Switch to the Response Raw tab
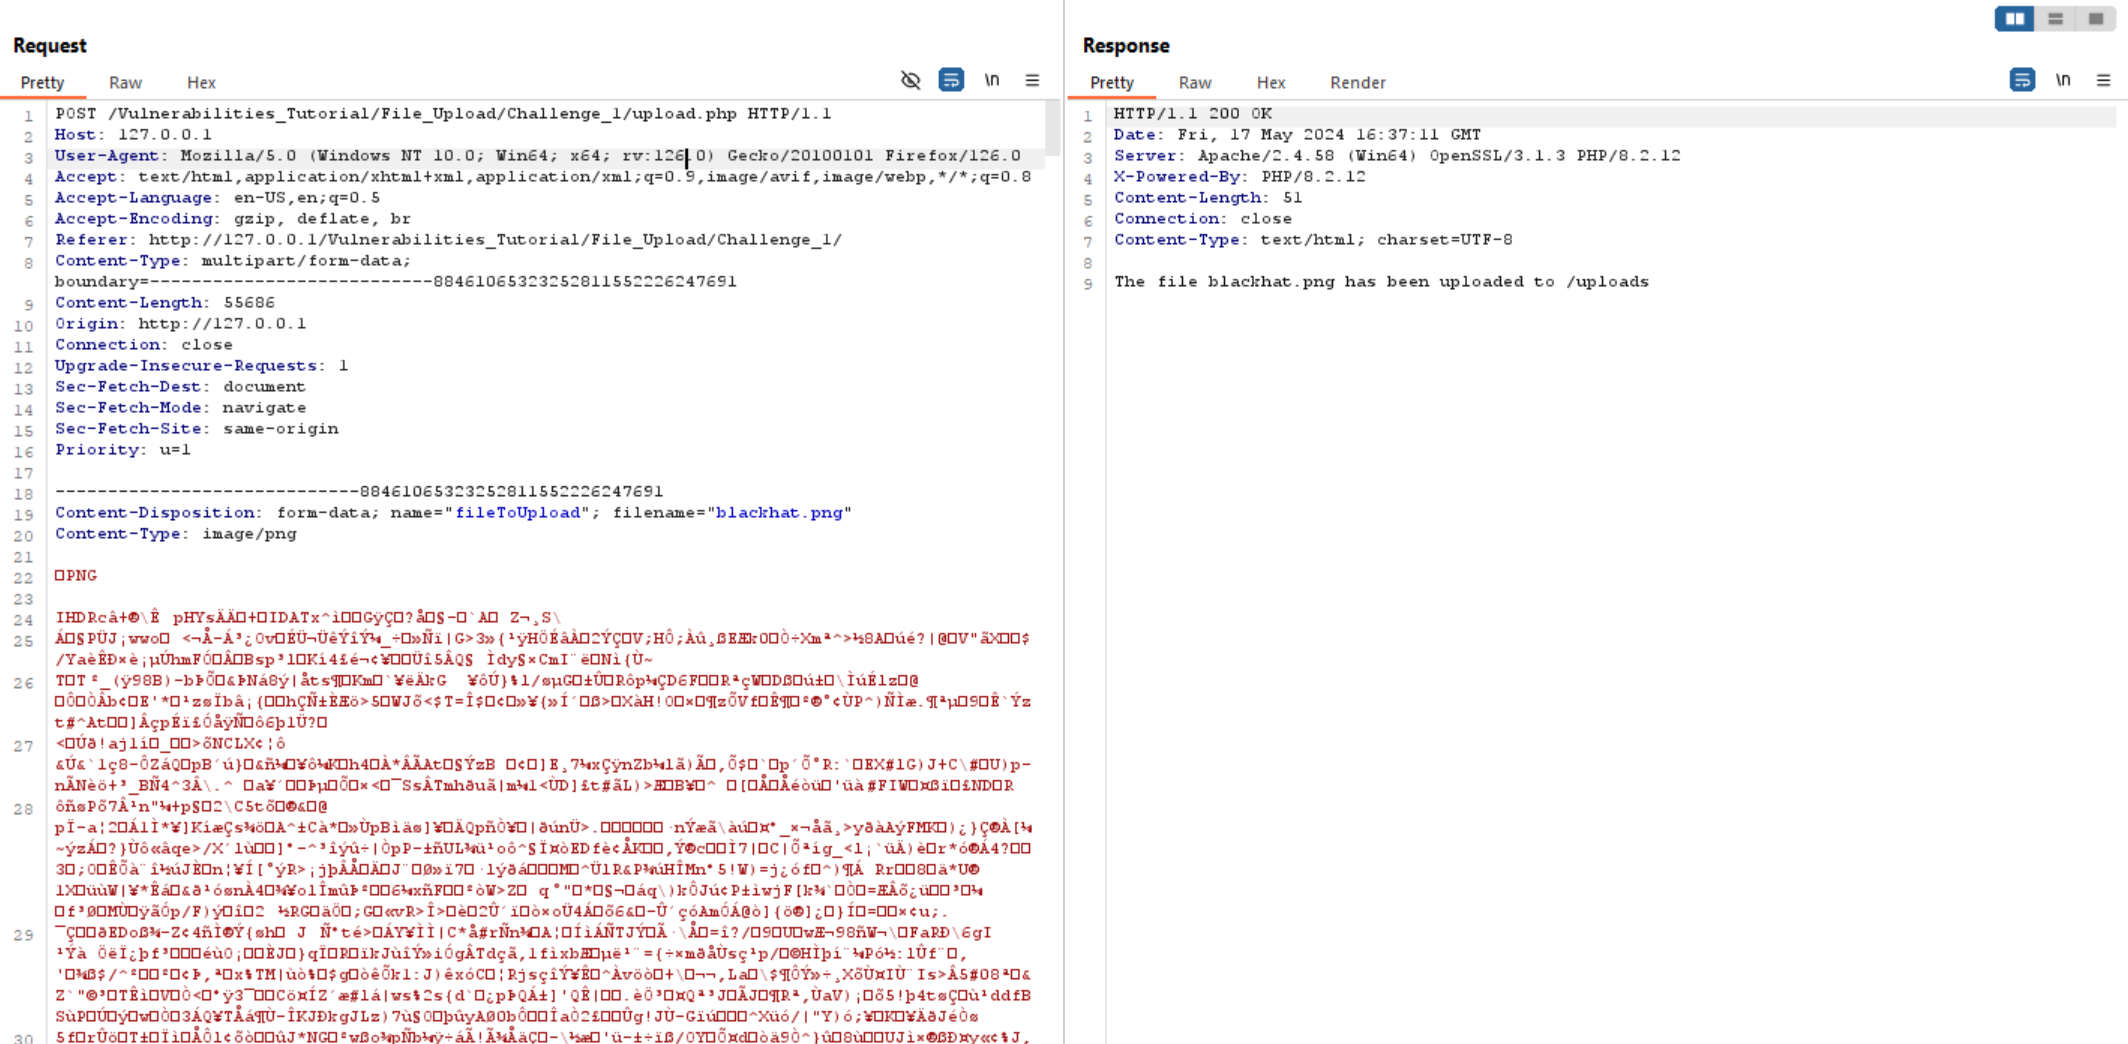This screenshot has width=2128, height=1044. 1195,83
